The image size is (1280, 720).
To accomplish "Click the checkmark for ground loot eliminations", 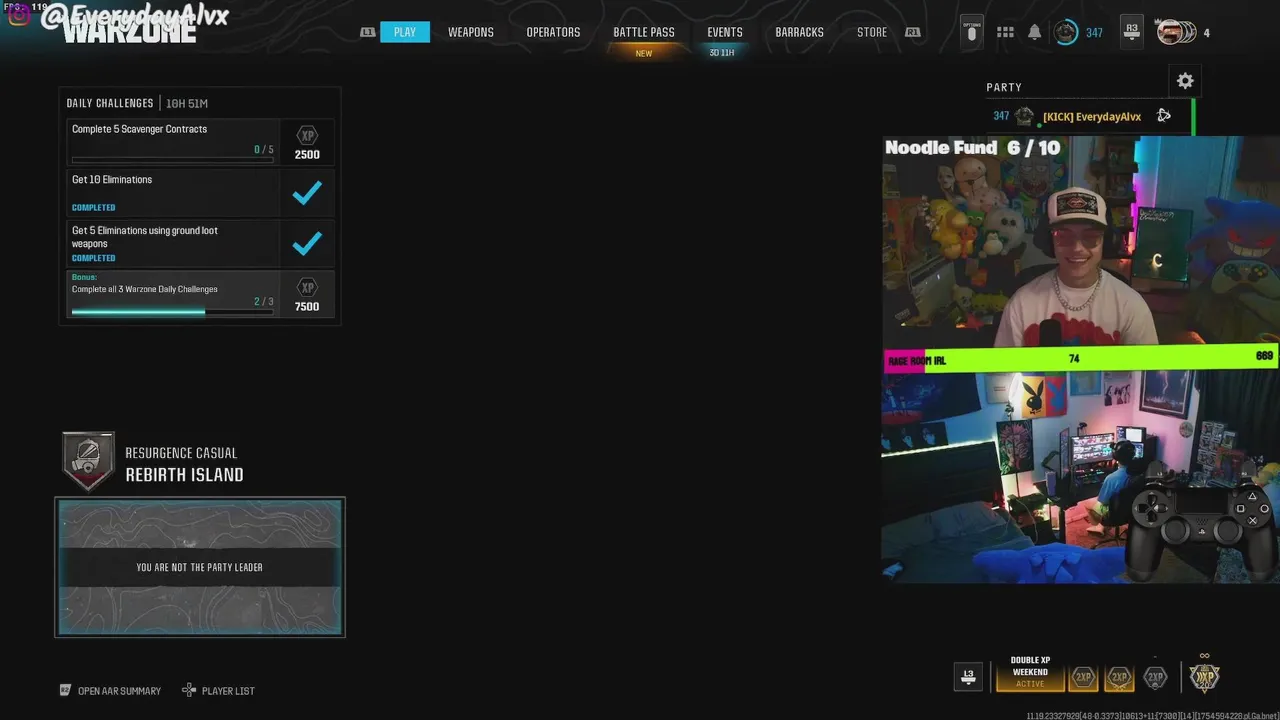I will [307, 243].
